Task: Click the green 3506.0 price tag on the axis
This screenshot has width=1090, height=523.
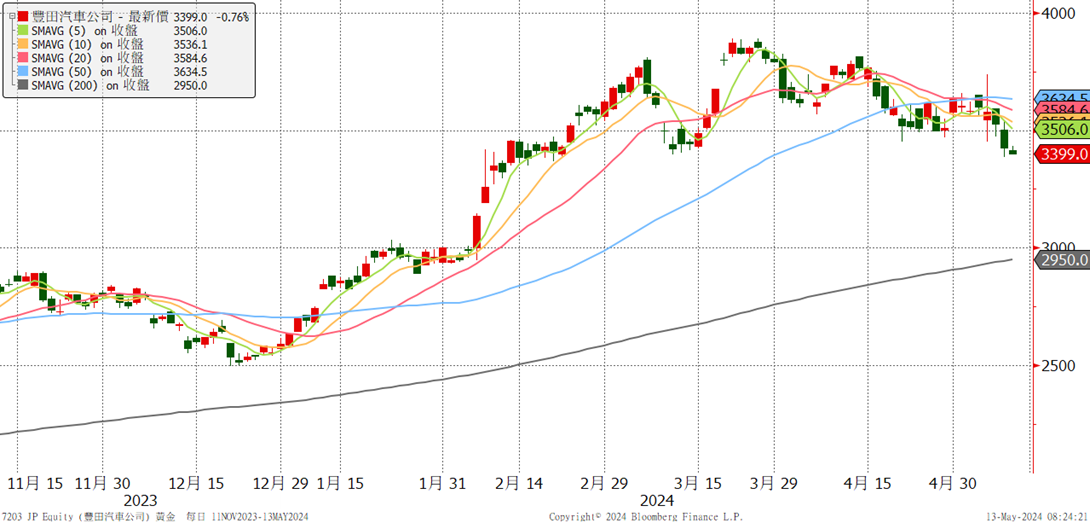Action: click(x=1063, y=129)
